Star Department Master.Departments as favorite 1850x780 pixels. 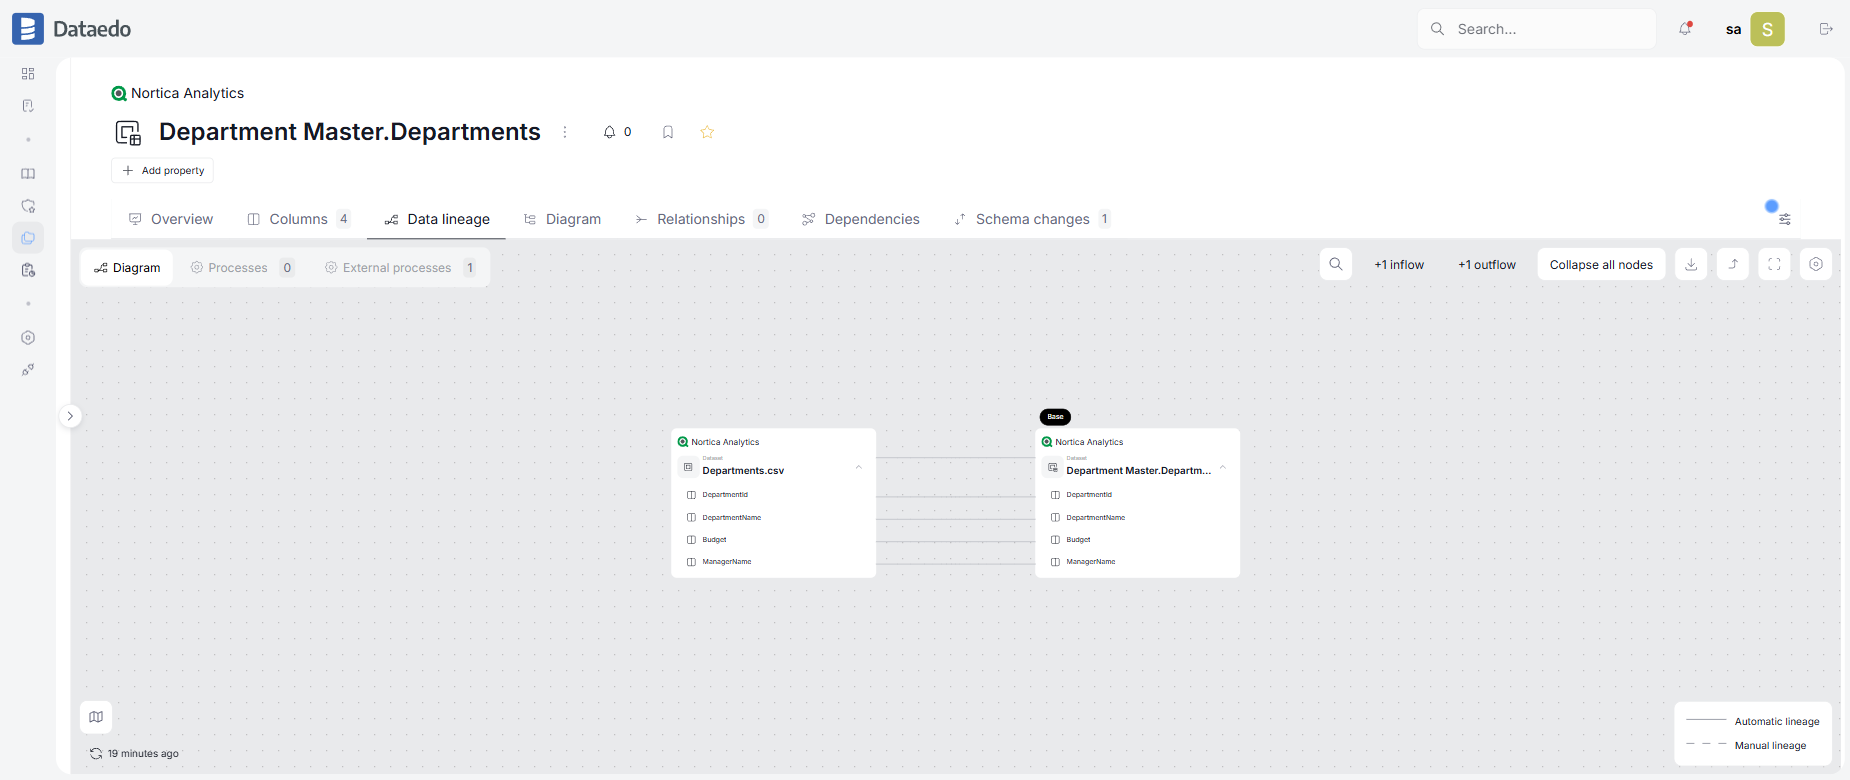(707, 132)
